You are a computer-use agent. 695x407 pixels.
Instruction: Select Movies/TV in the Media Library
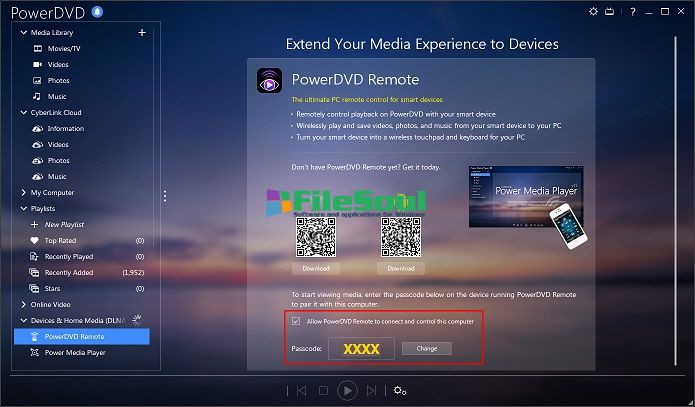click(65, 48)
